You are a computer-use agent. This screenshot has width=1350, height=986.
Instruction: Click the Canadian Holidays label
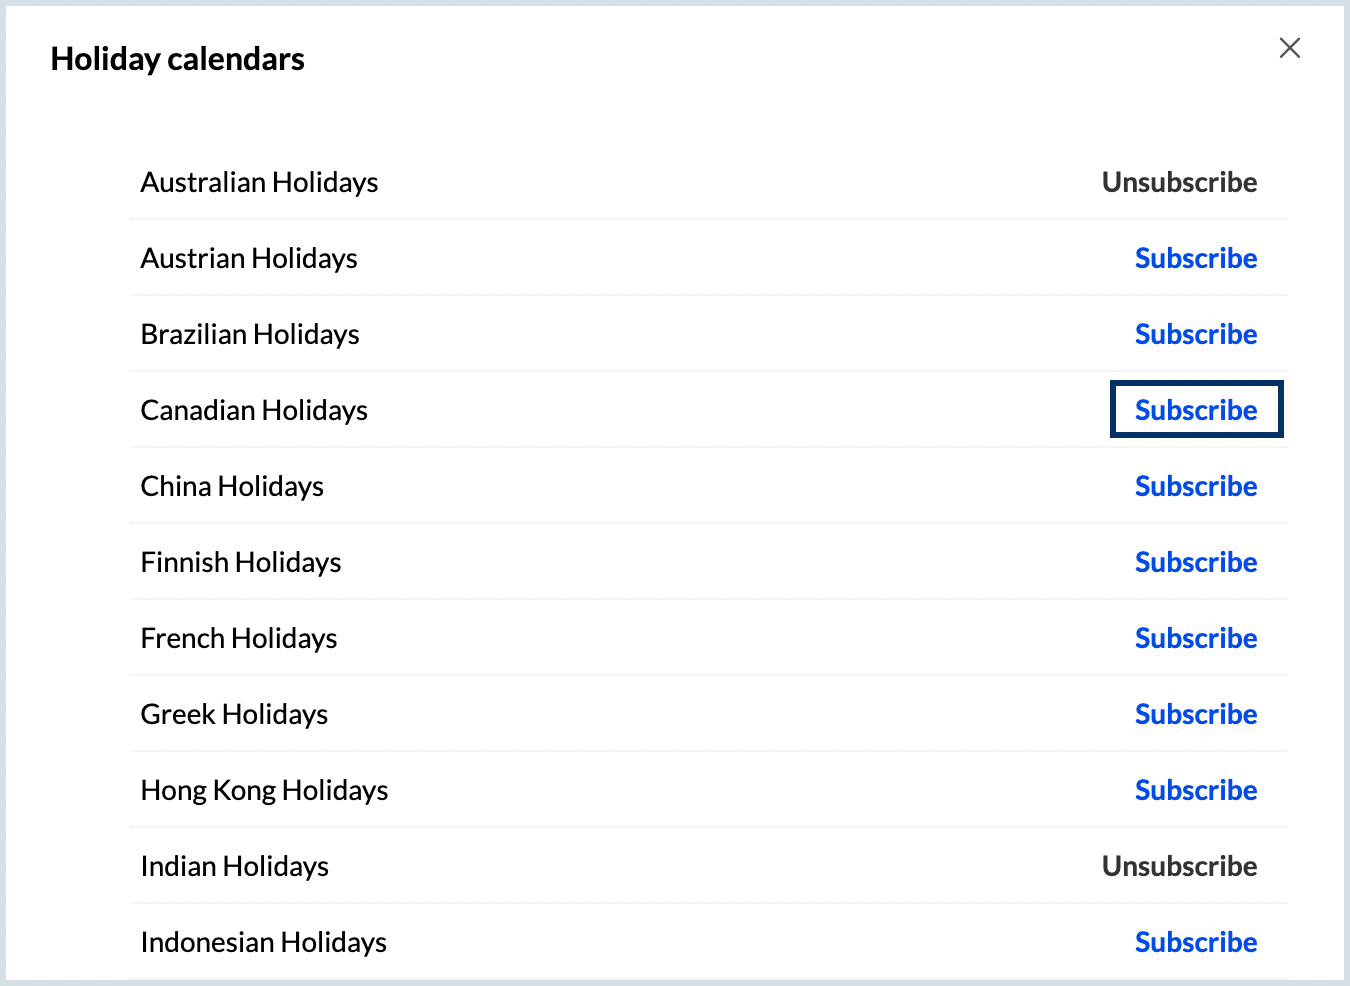254,410
